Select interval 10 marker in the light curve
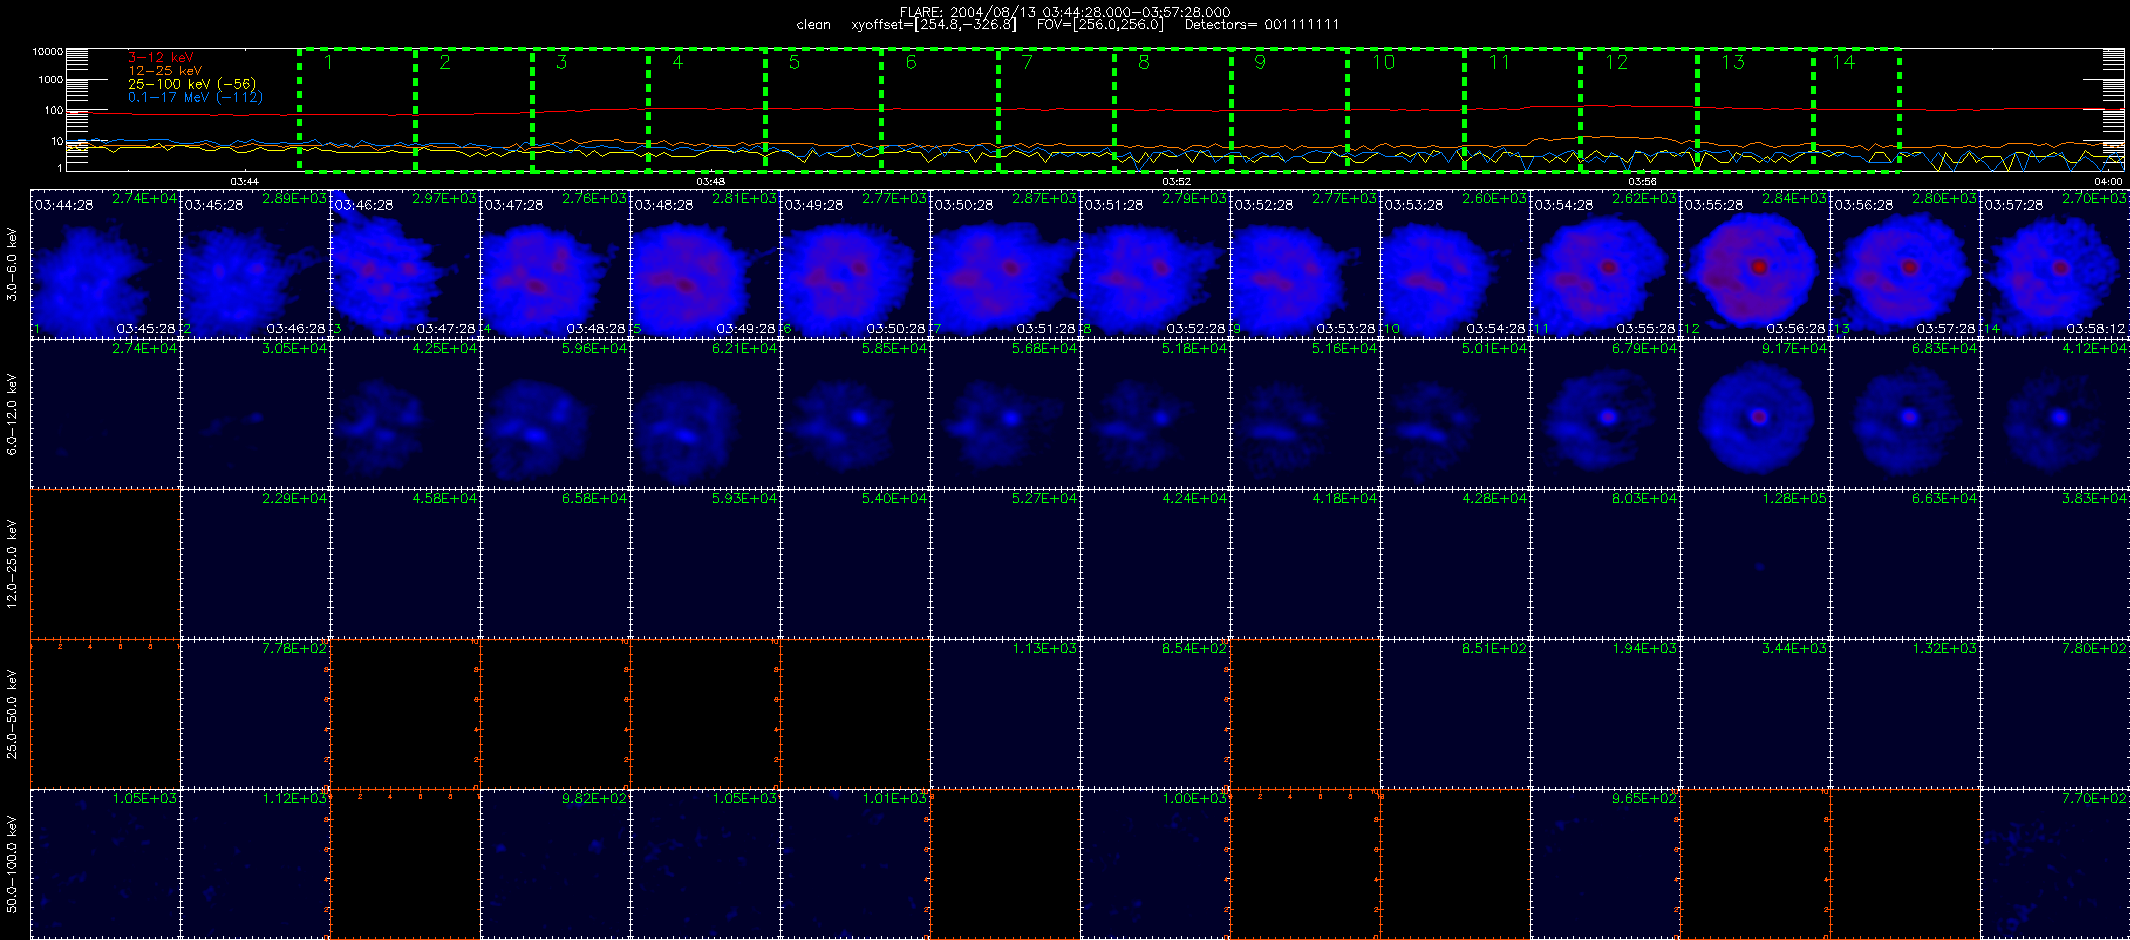The width and height of the screenshot is (2130, 940). coord(1383,62)
